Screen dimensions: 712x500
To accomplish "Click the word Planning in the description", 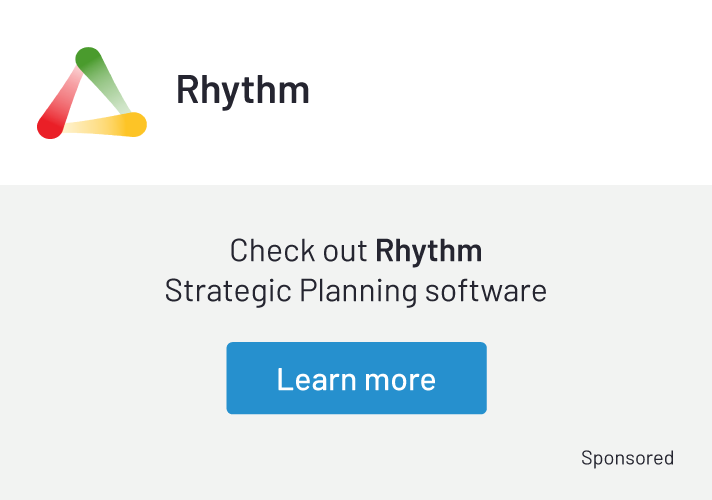I will pos(358,292).
